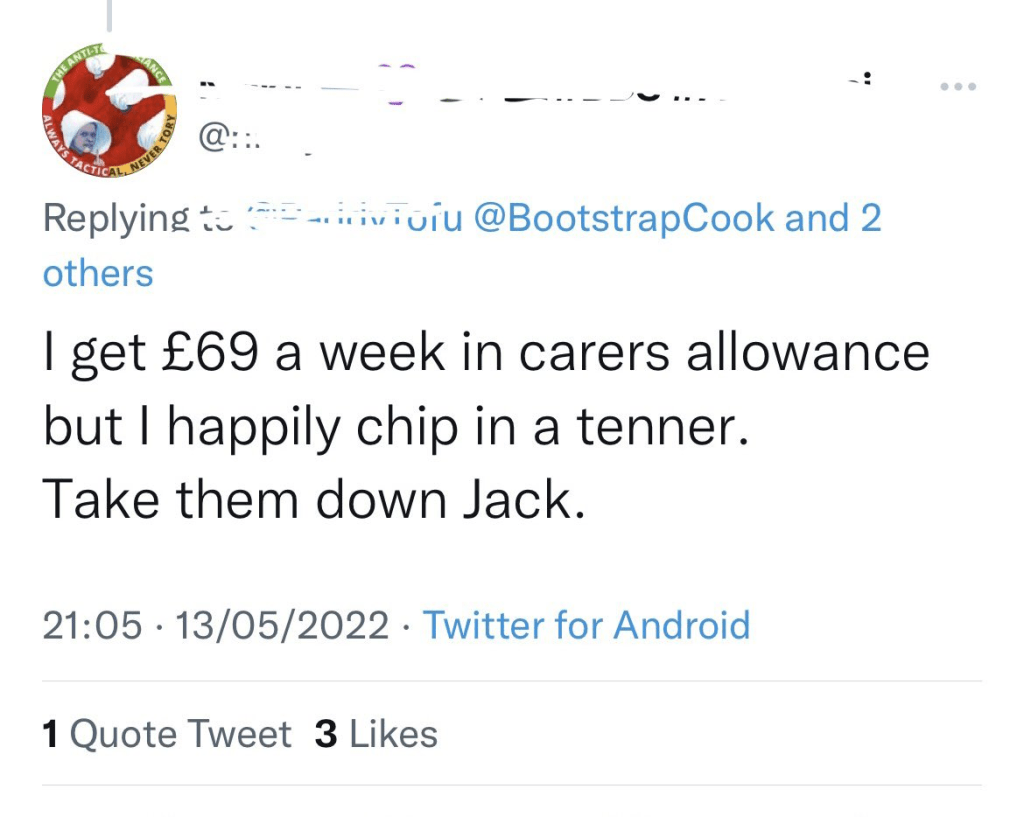Screen dimensions: 1024x817
Task: Show who liked via "3 Likes"
Action: coord(376,734)
